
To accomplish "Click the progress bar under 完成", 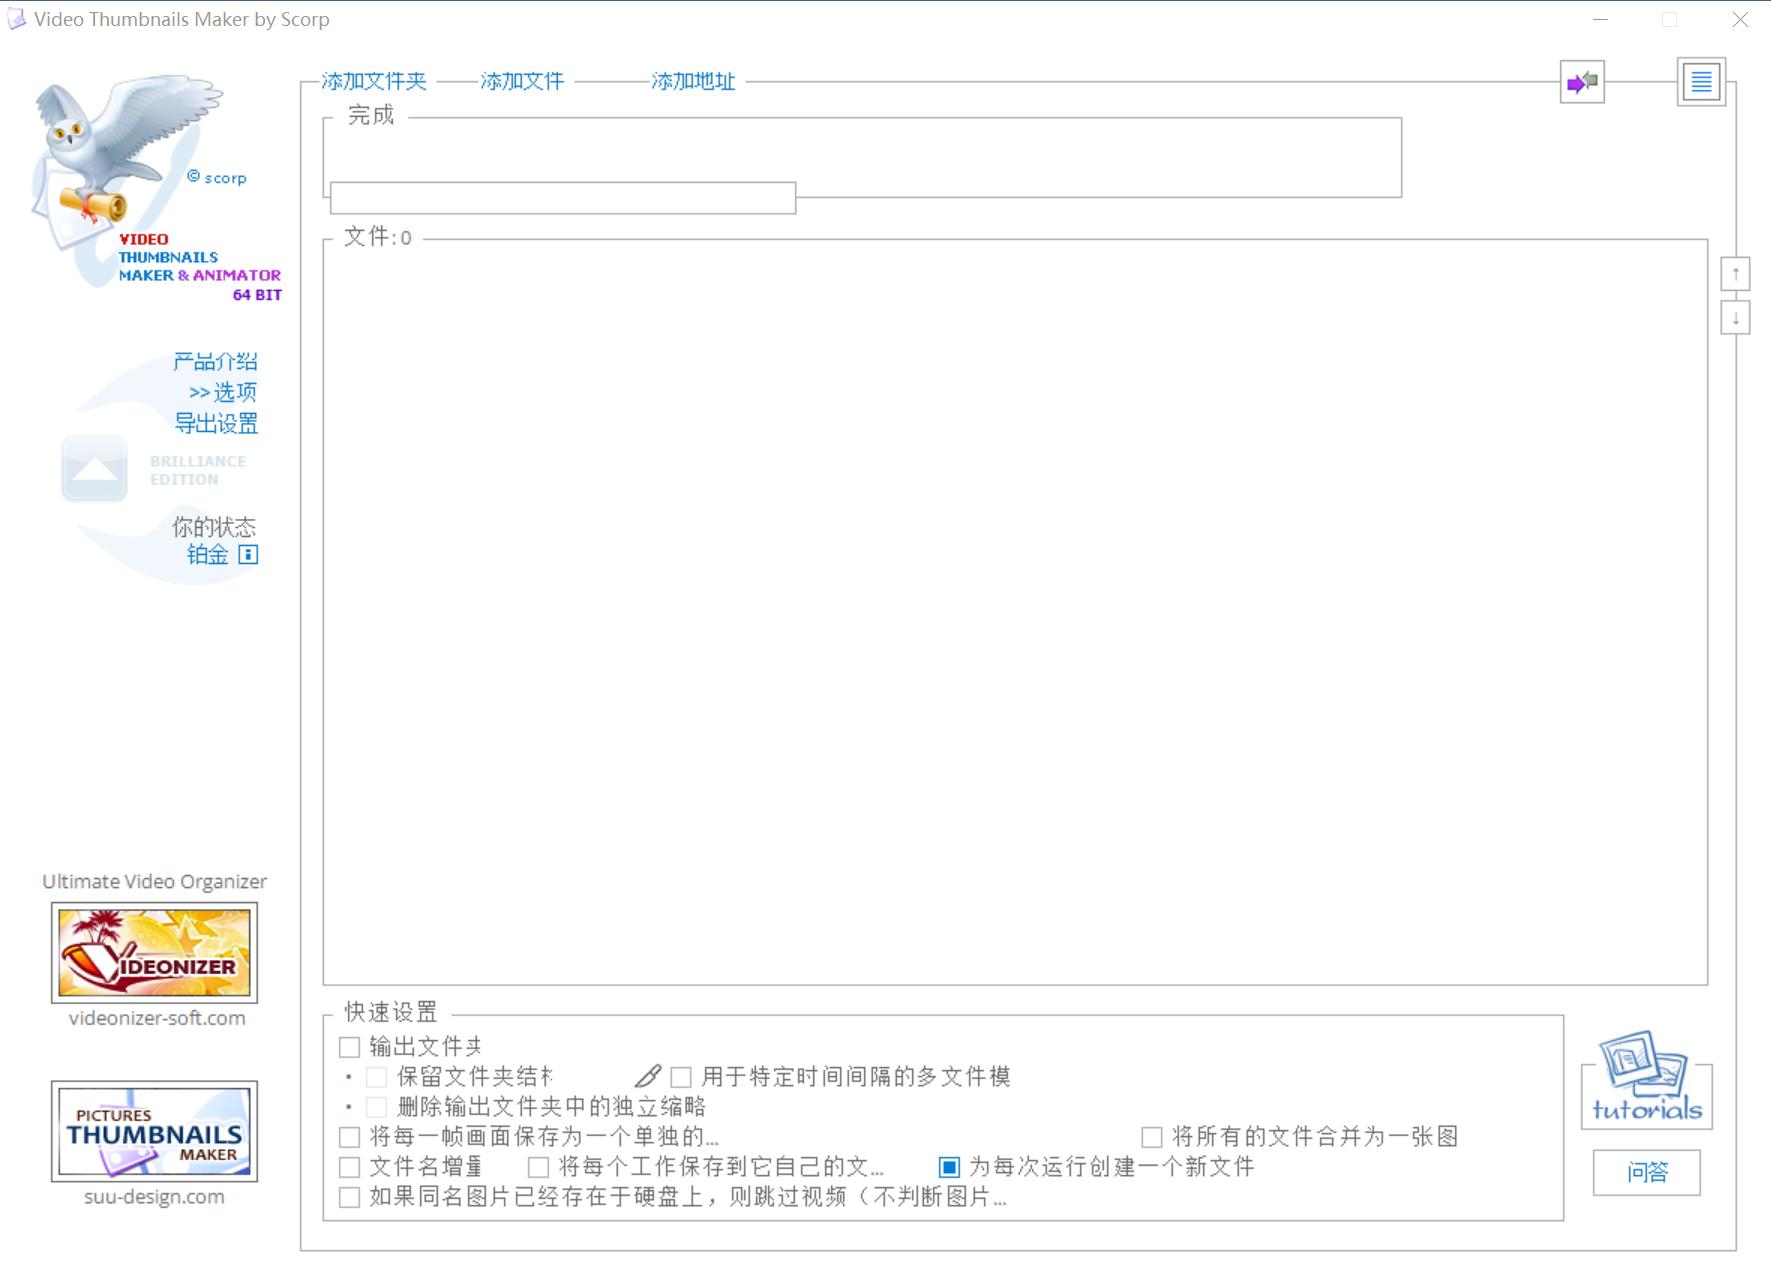I will pyautogui.click(x=563, y=198).
